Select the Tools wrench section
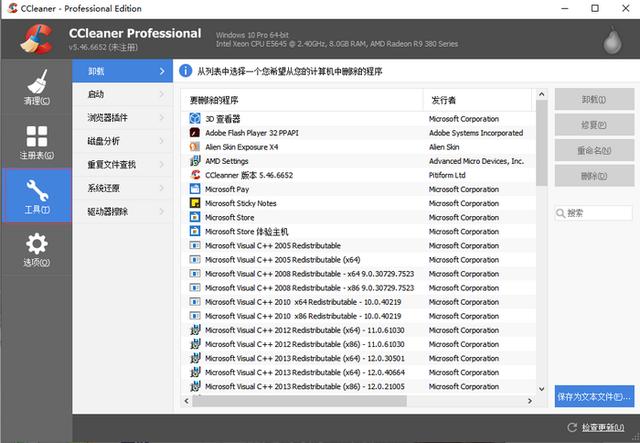Viewport: 640px width, 443px height. 37,196
